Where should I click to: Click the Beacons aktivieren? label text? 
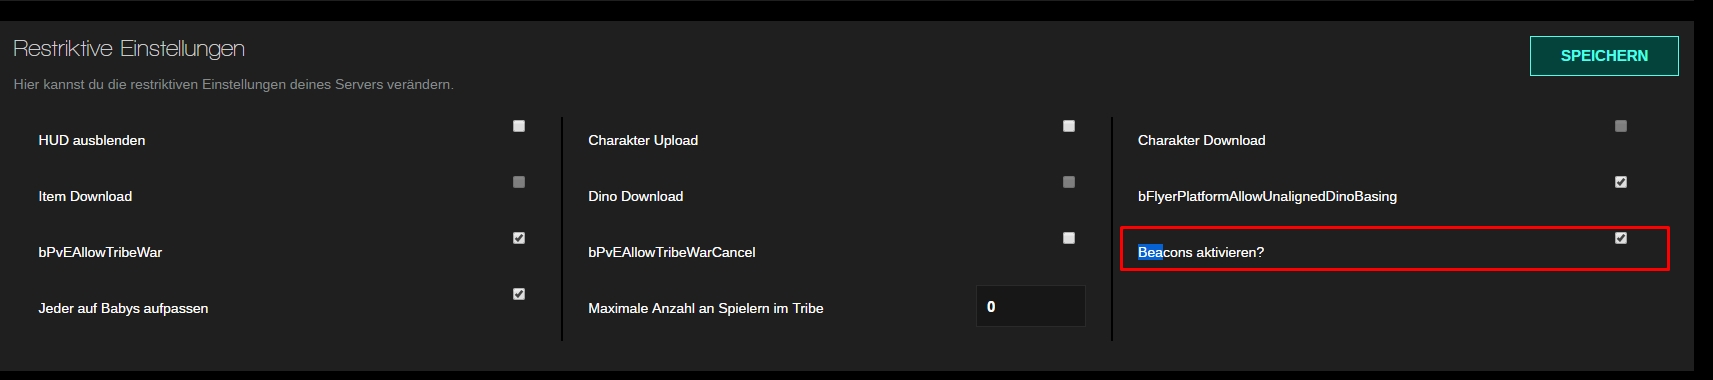tap(1201, 252)
